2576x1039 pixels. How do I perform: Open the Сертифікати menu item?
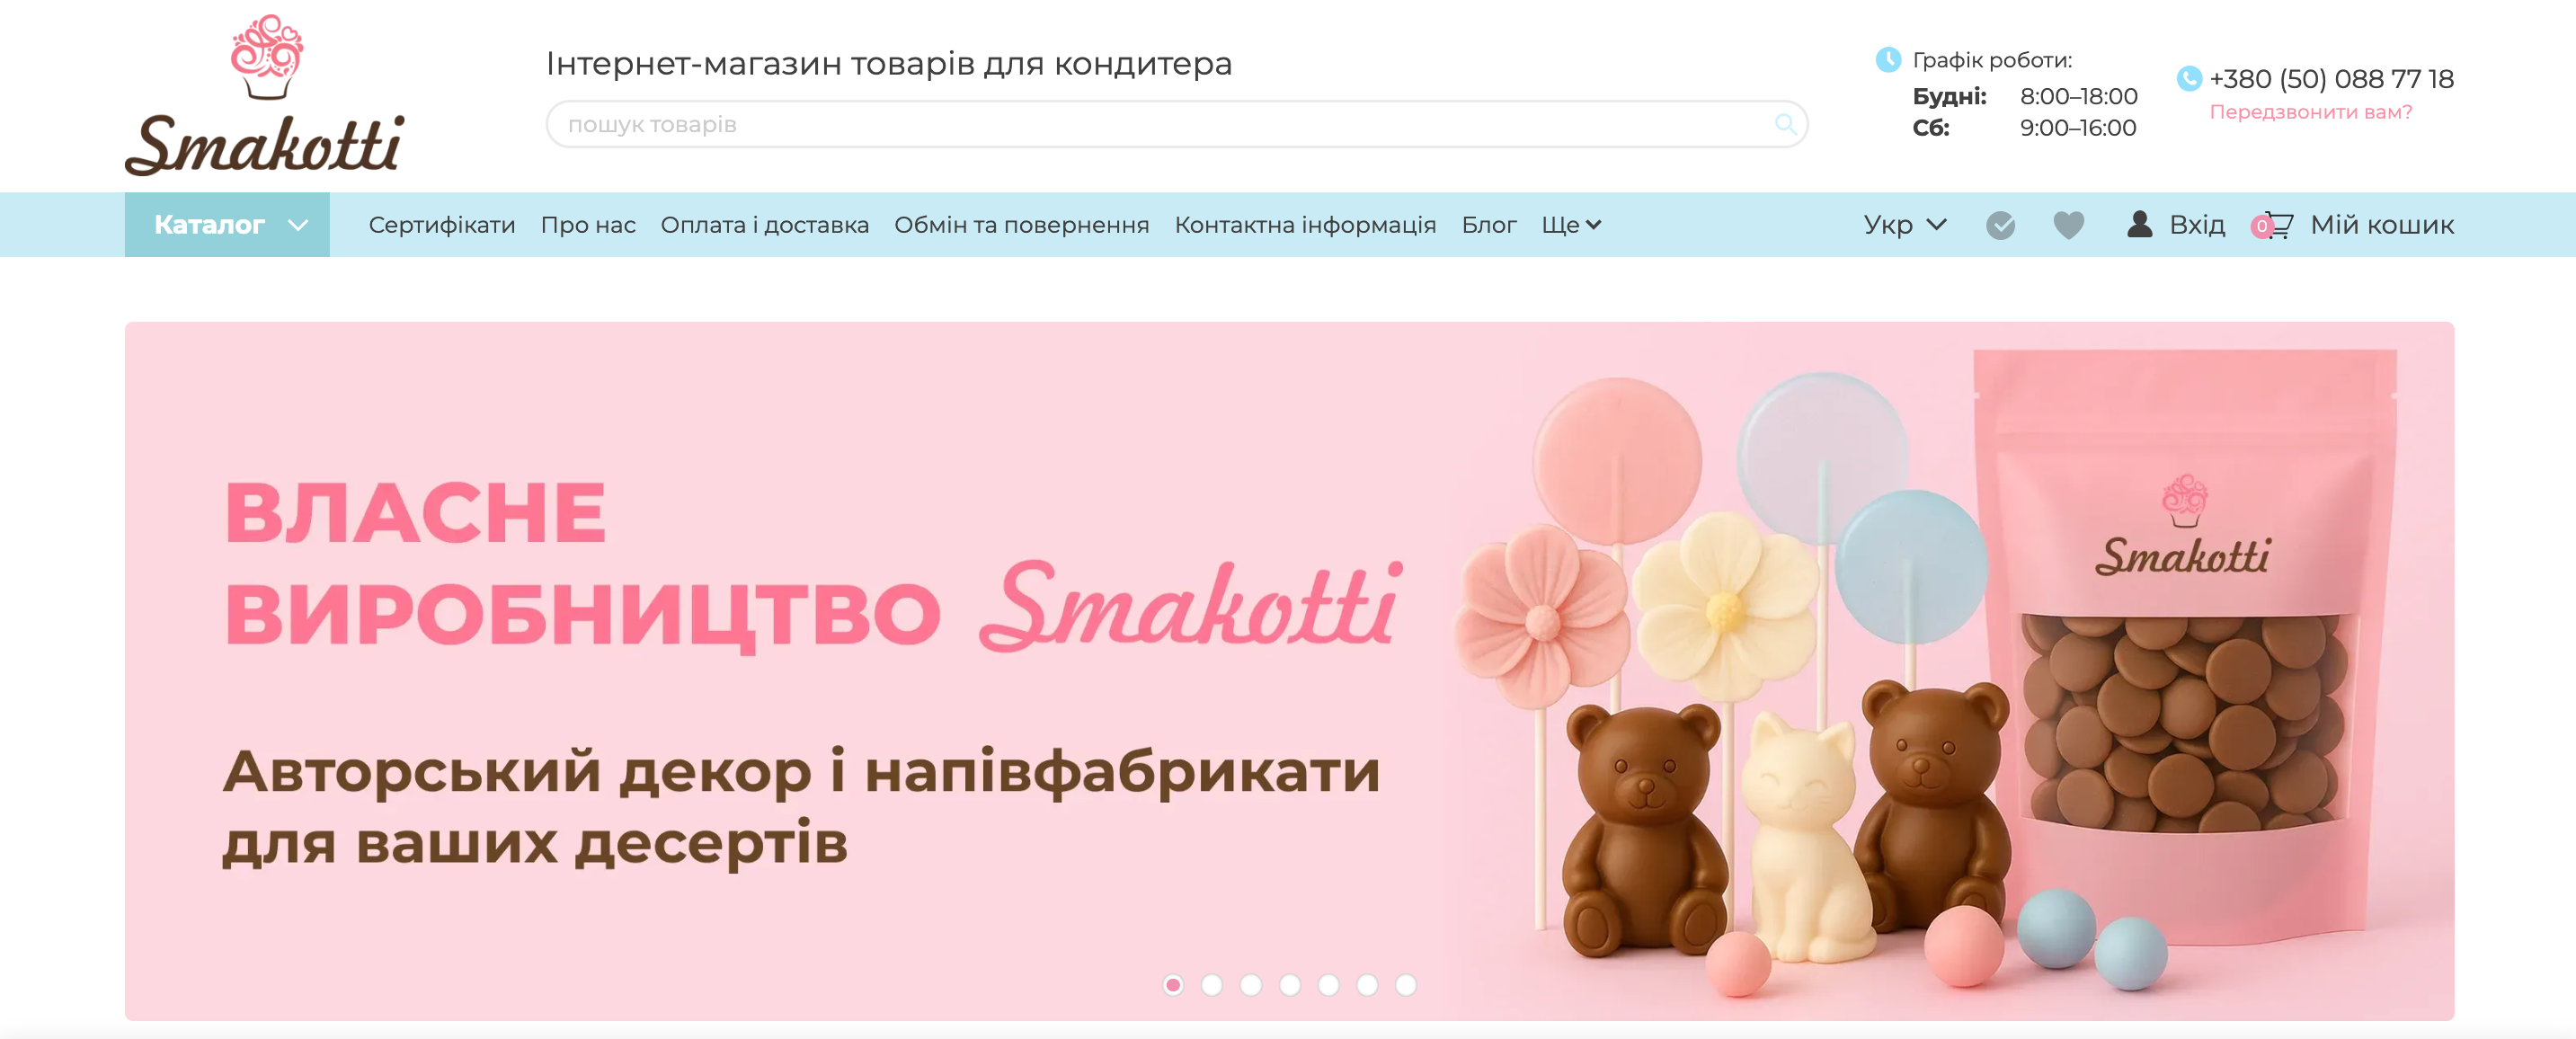(442, 225)
